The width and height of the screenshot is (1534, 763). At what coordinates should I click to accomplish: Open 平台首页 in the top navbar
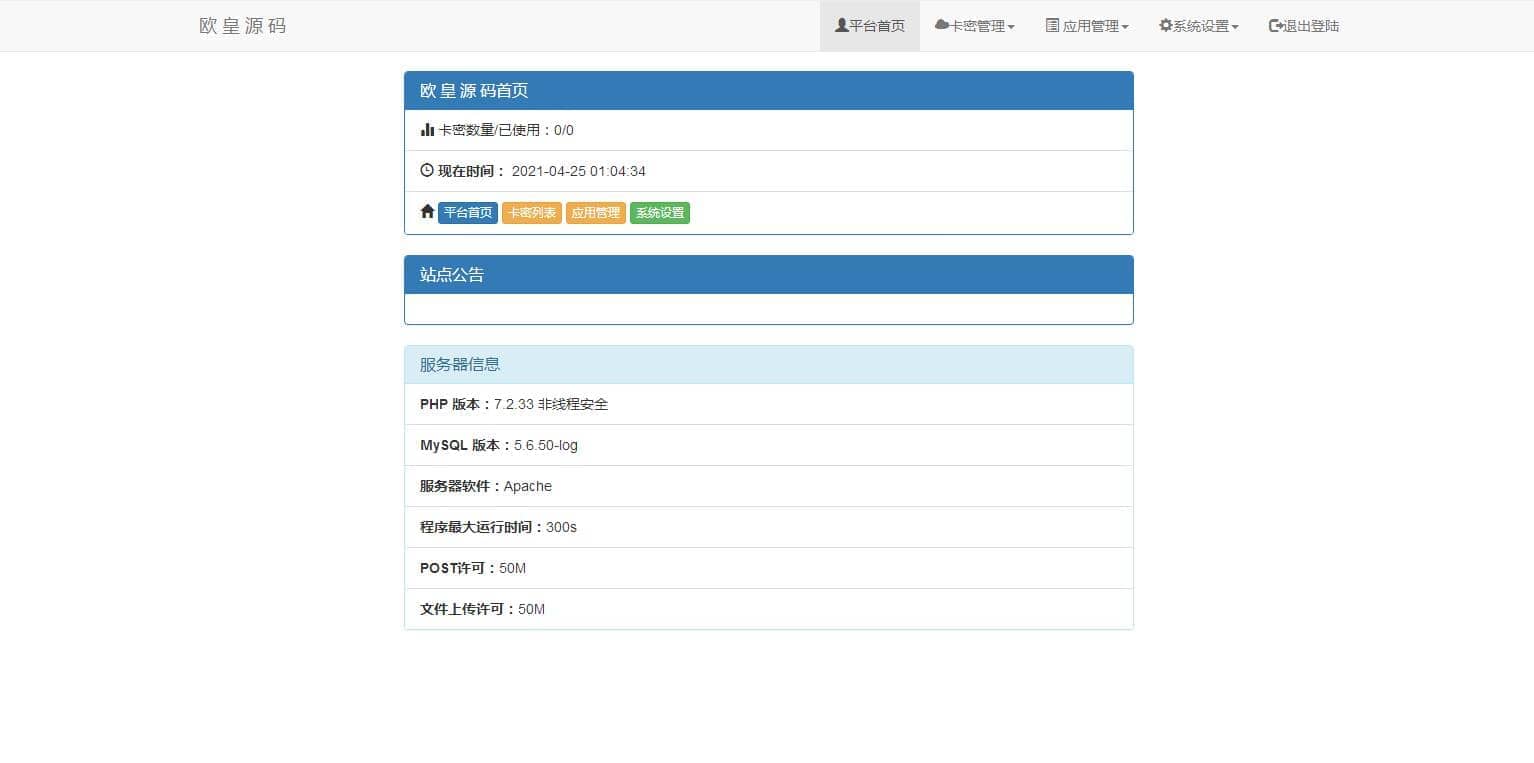pyautogui.click(x=870, y=26)
